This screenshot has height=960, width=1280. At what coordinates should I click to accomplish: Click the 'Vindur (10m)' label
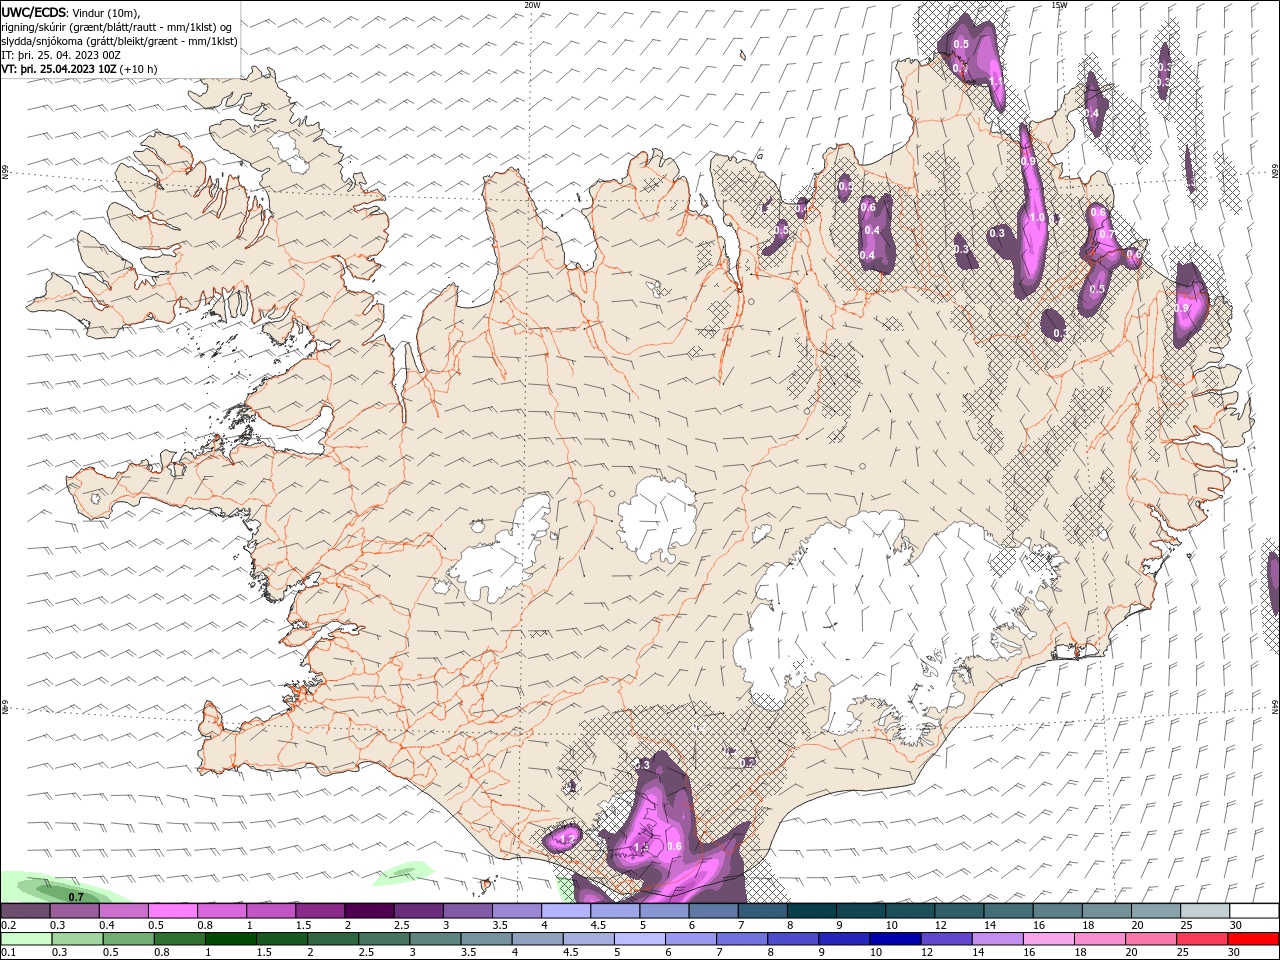tap(107, 12)
